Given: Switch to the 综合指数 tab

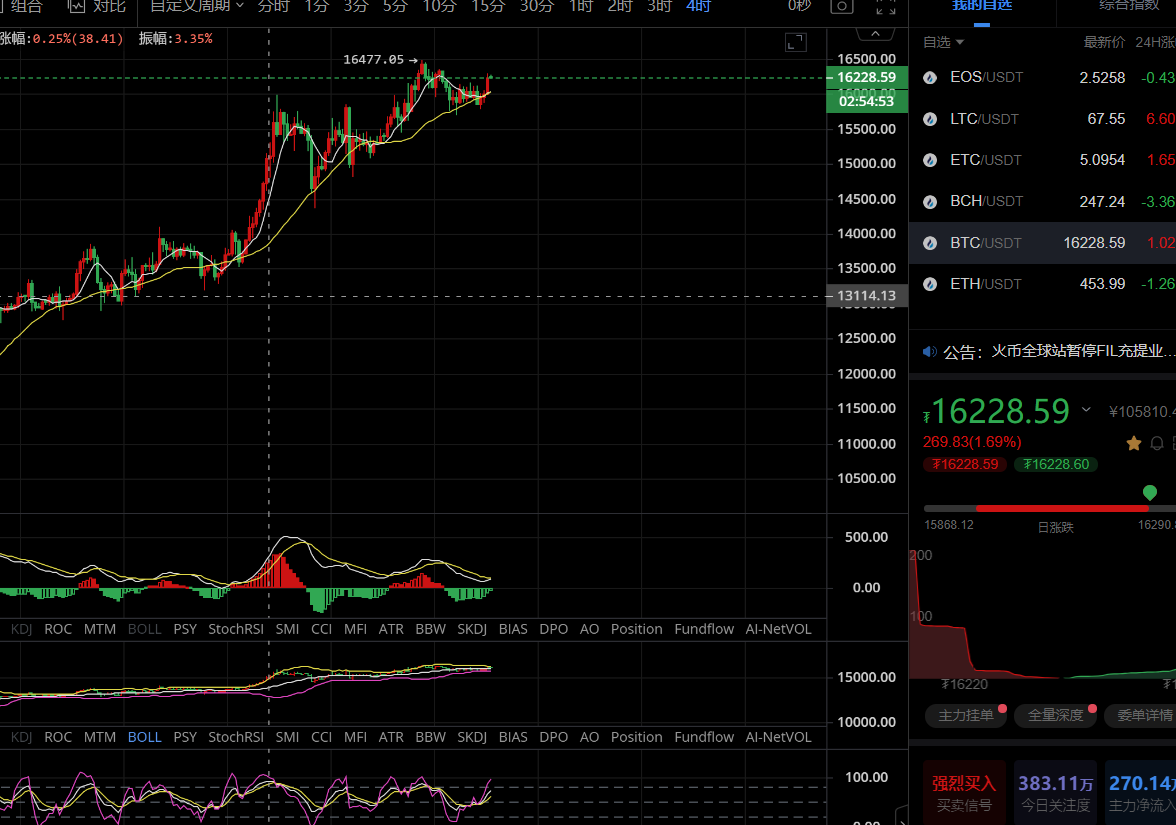Looking at the screenshot, I should click(x=1132, y=6).
